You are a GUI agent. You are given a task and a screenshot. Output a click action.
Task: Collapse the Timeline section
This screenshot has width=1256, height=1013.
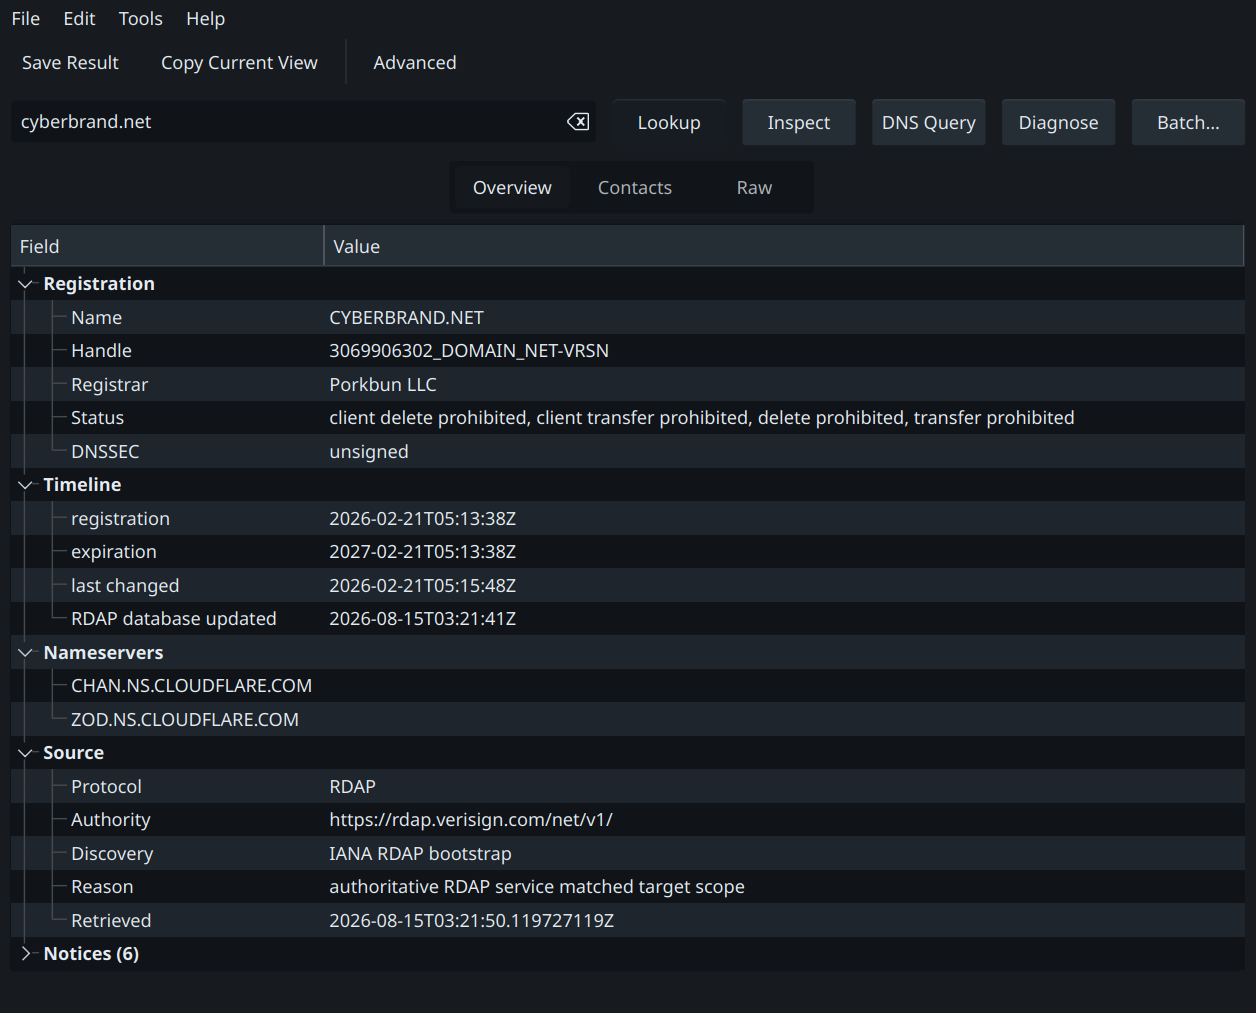26,485
